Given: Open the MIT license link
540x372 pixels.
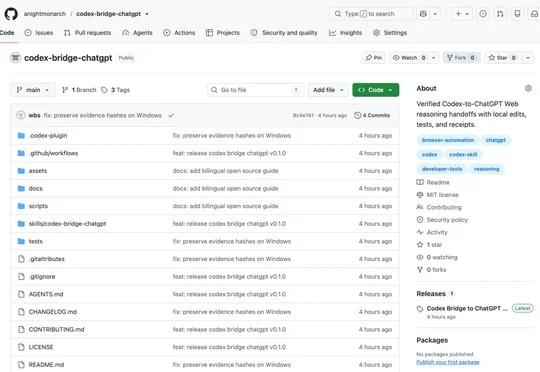Looking at the screenshot, I should click(x=442, y=195).
